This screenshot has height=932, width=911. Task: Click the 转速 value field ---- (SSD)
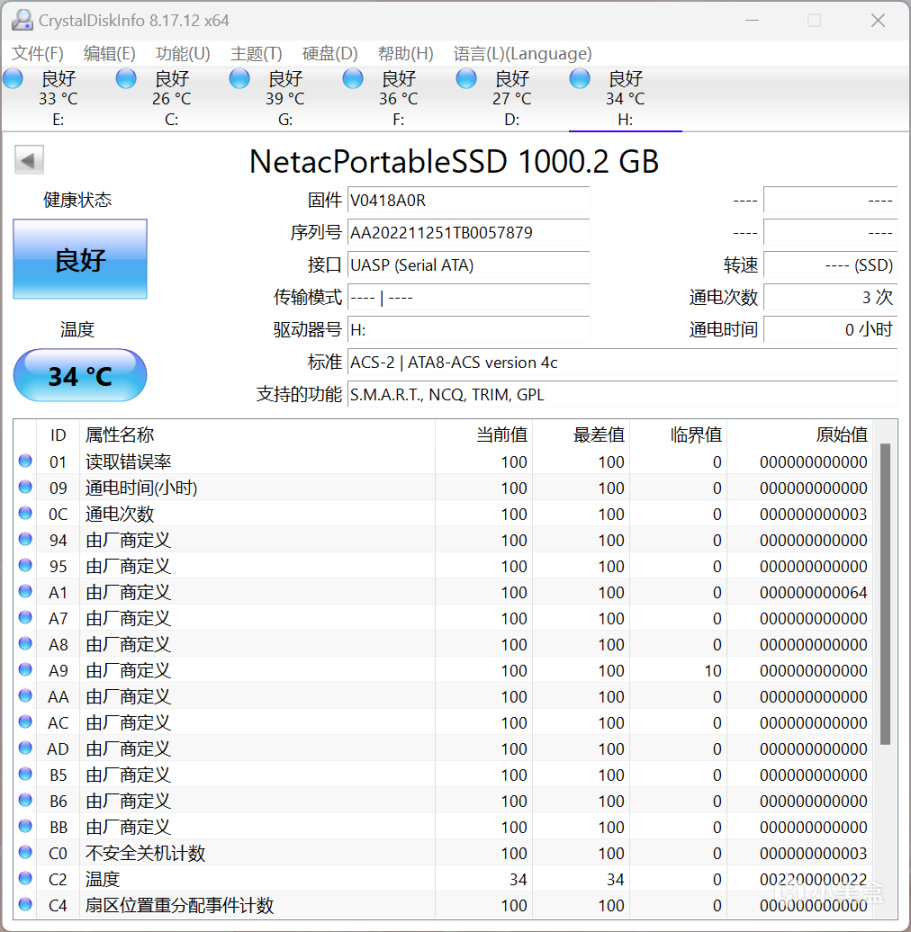(x=830, y=265)
